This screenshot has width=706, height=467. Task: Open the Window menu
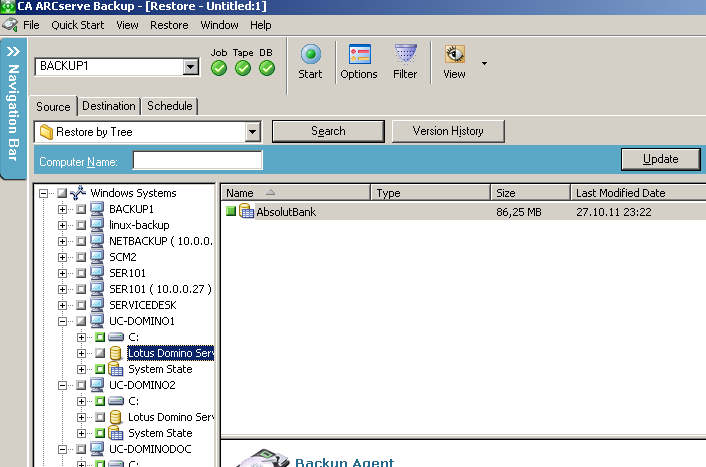219,25
